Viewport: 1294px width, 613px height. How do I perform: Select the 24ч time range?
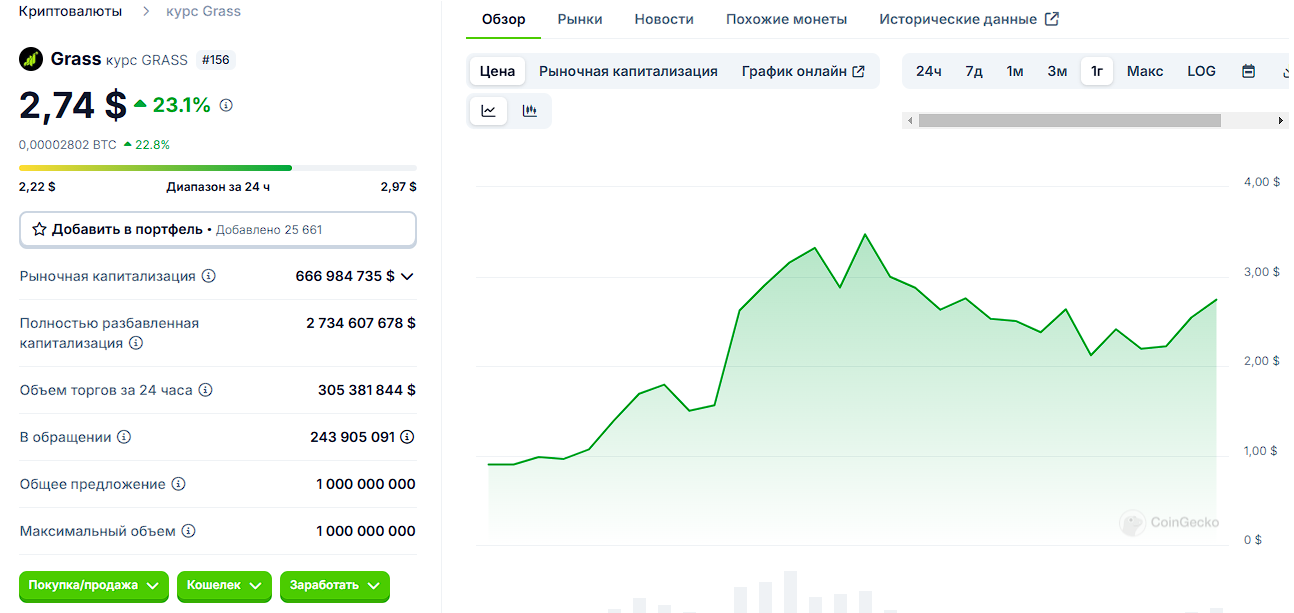929,71
